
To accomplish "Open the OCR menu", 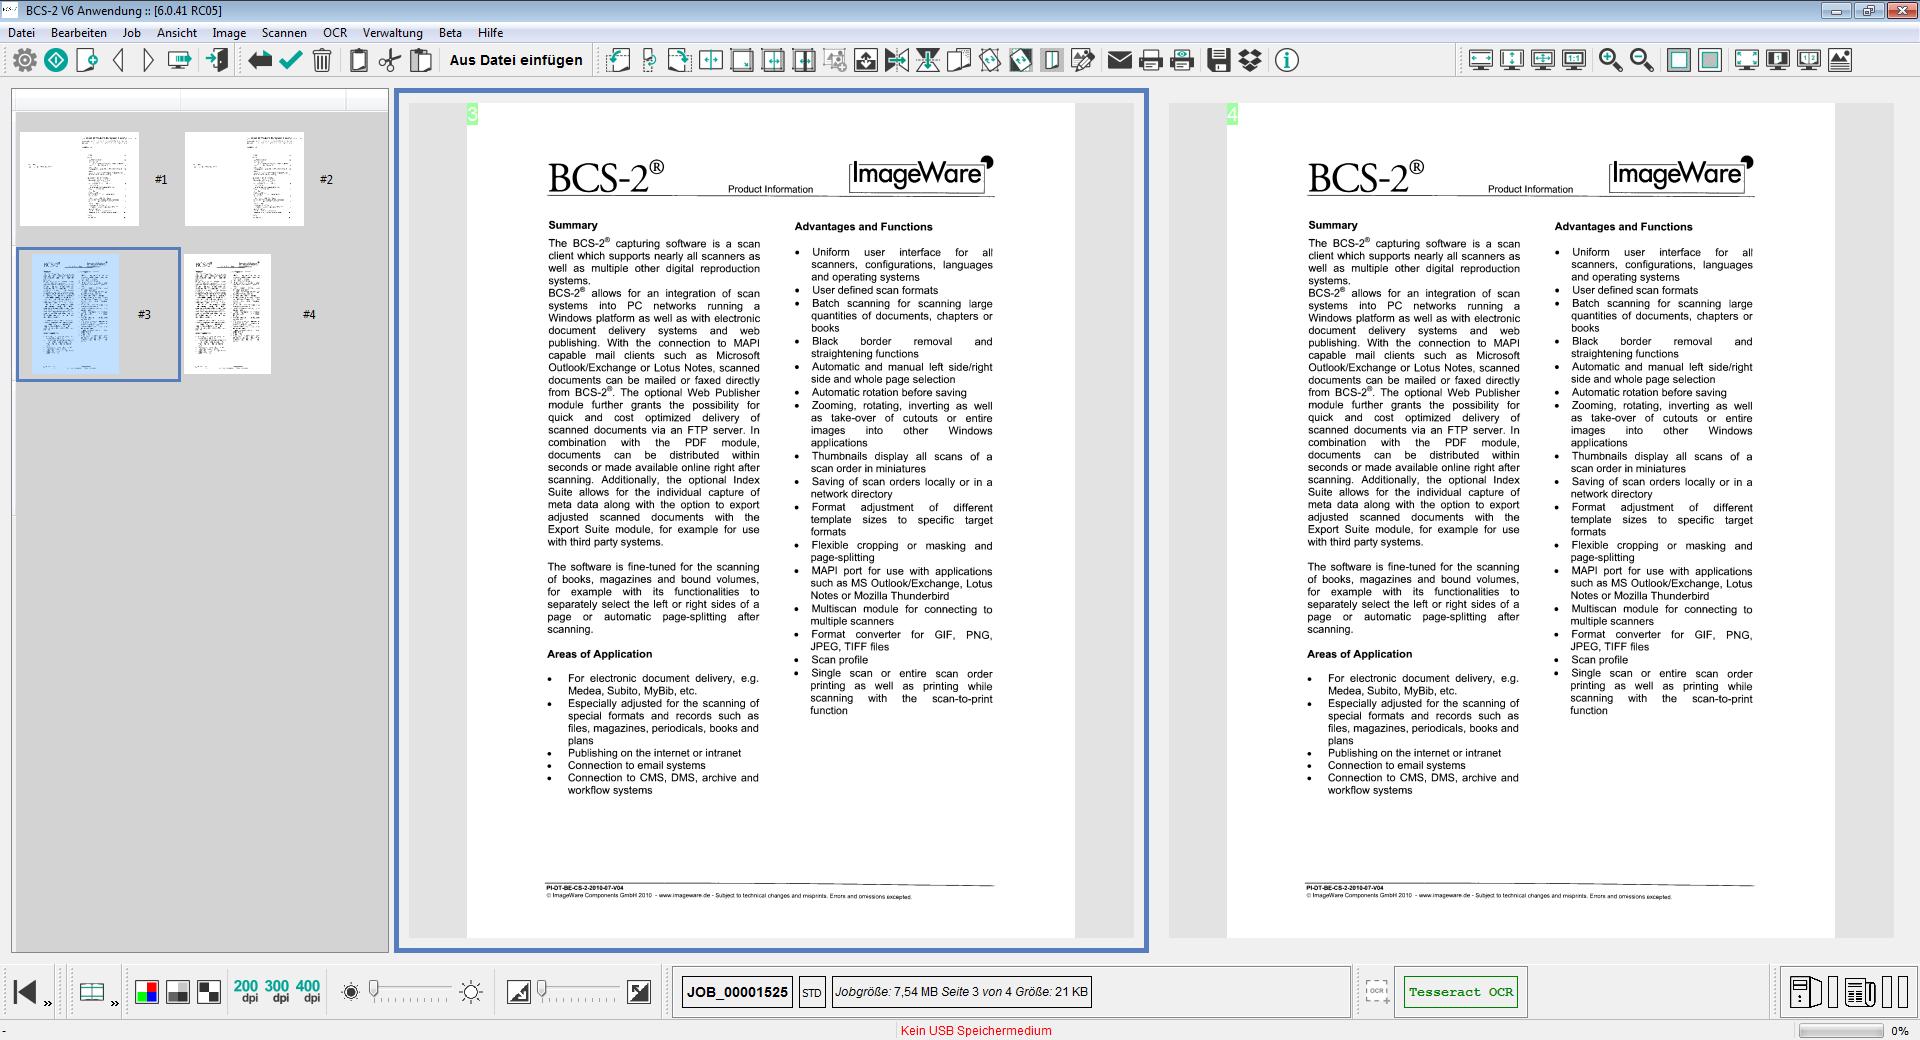I will [335, 32].
